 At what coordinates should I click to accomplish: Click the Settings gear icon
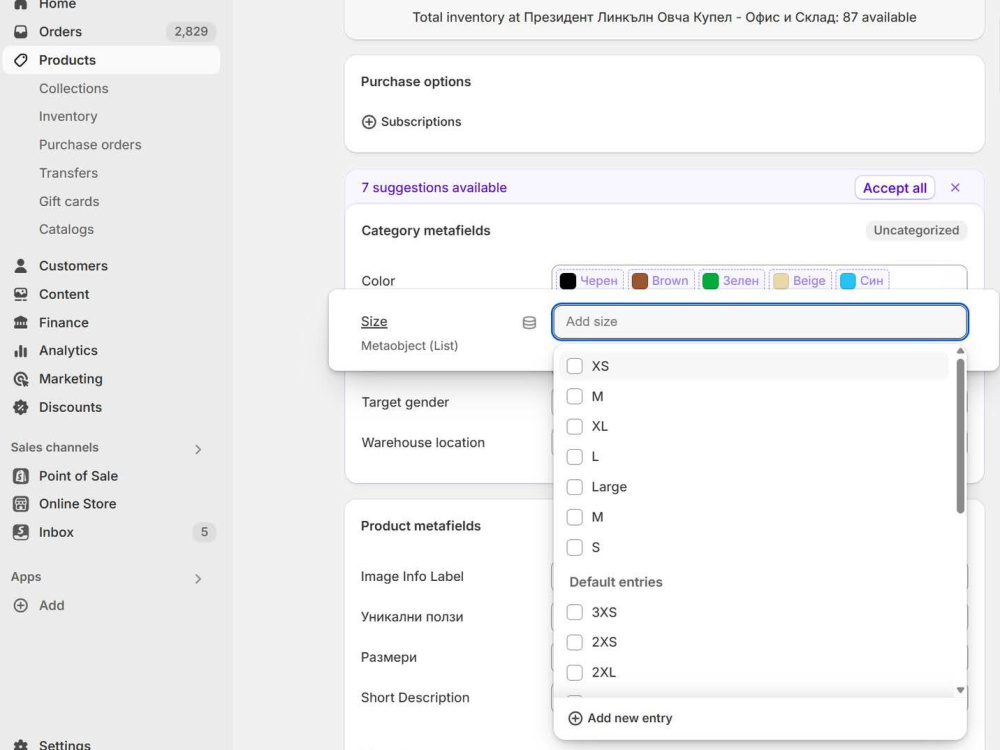20,744
